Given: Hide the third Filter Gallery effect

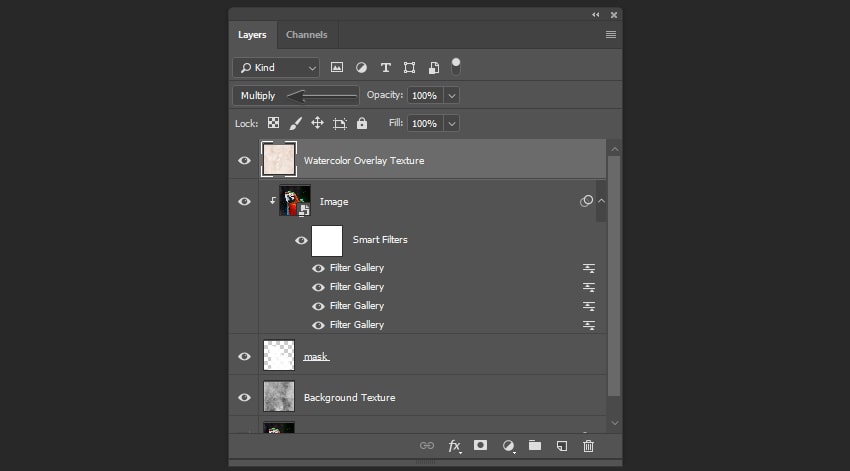Looking at the screenshot, I should click(318, 306).
